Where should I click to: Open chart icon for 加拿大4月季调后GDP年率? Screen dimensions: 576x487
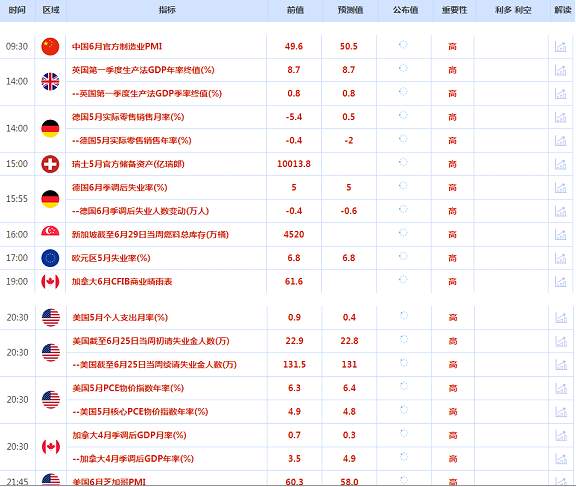coord(561,459)
